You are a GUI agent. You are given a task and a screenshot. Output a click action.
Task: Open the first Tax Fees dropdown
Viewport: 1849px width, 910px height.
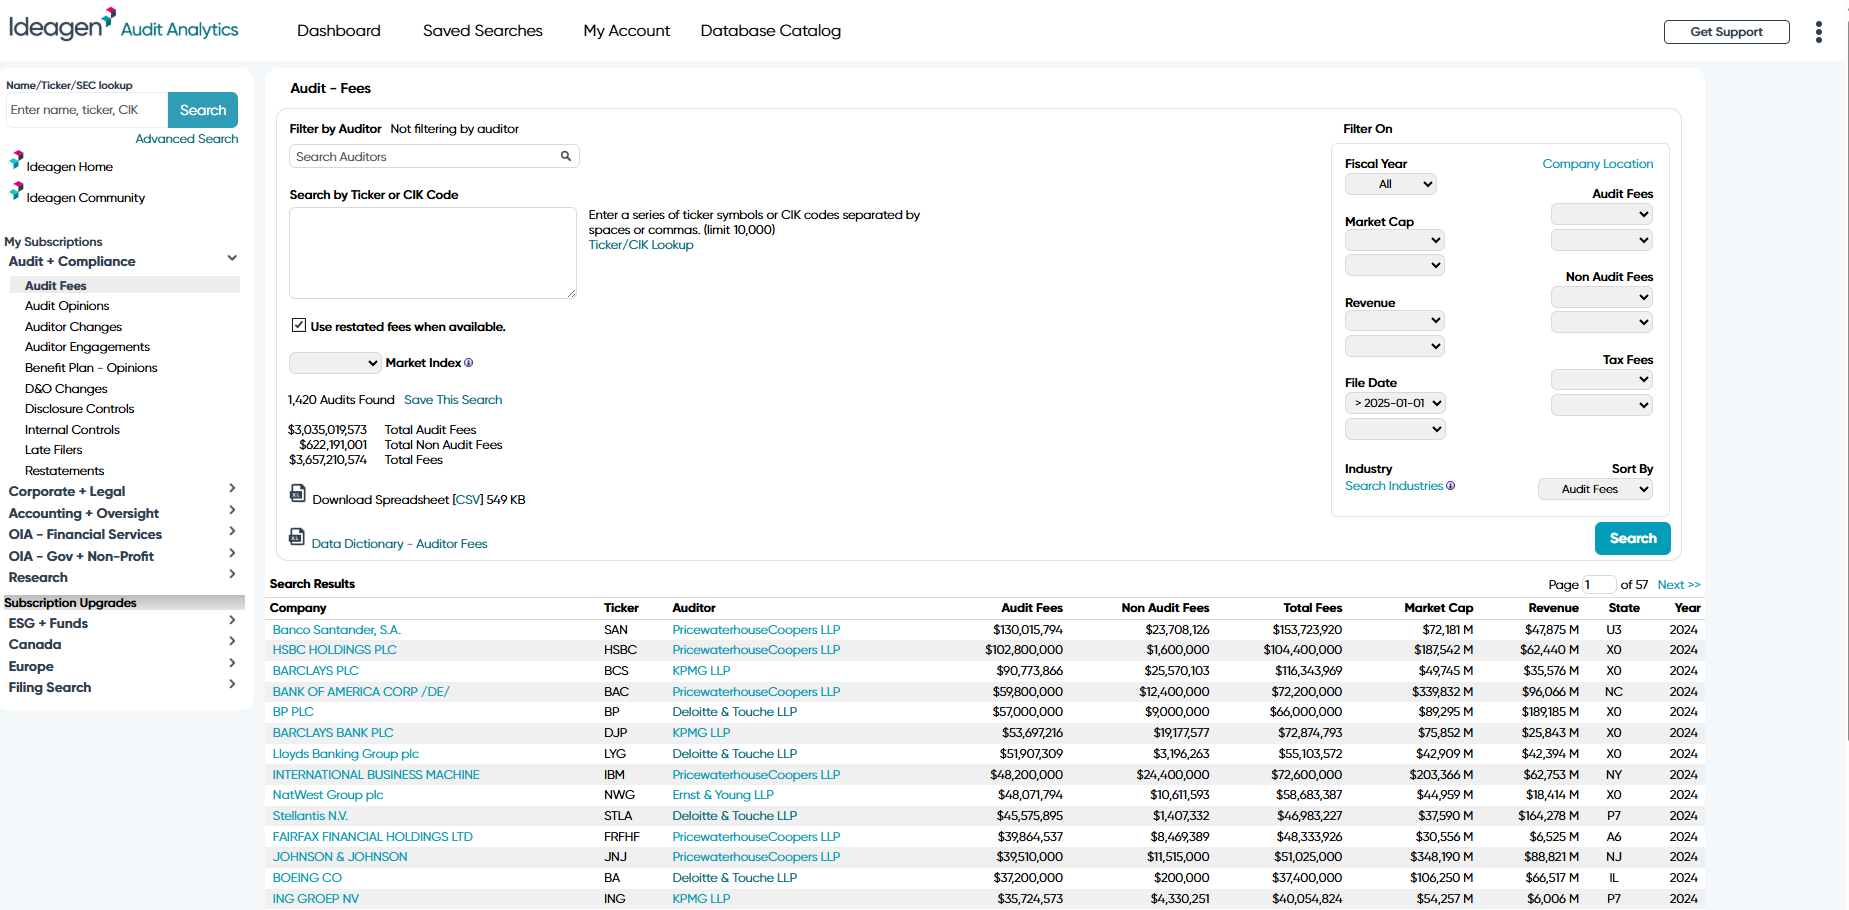(1602, 380)
